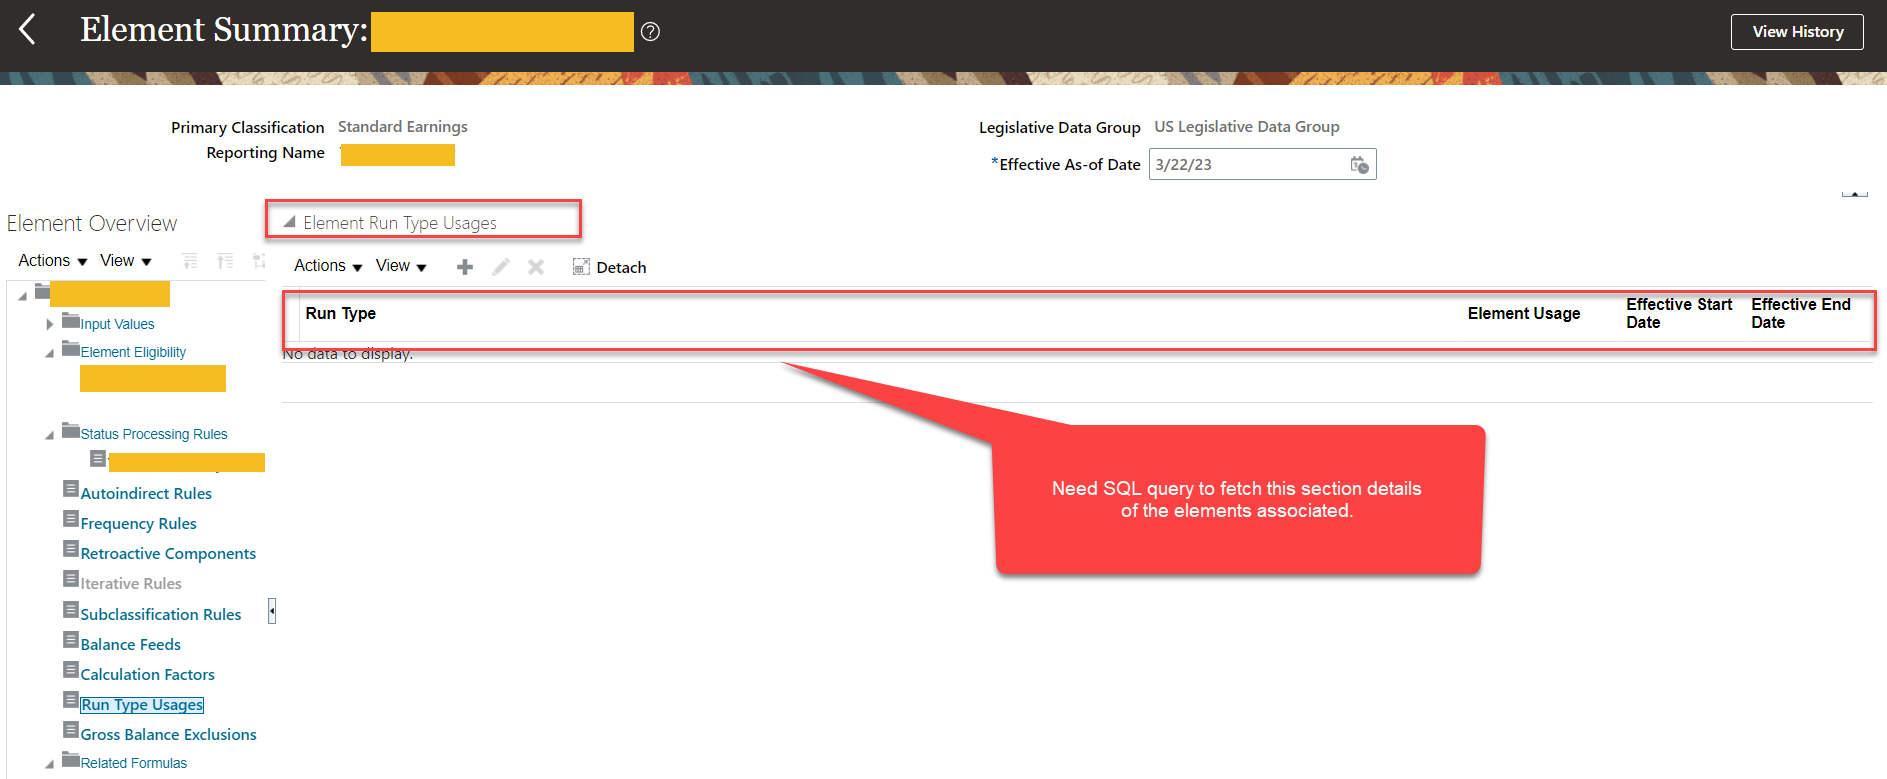Image resolution: width=1887 pixels, height=779 pixels.
Task: Select the Element Eligibility tree link
Action: [x=133, y=353]
